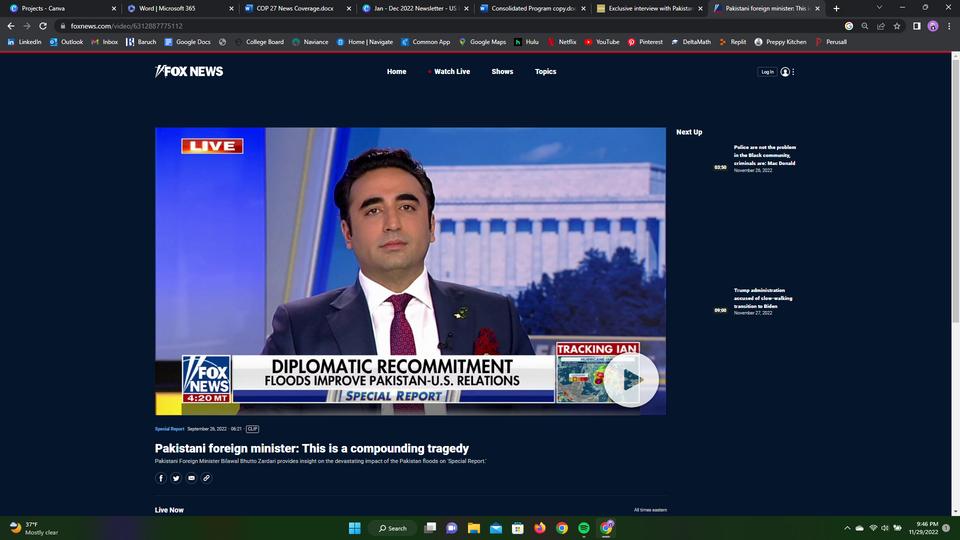Open the College Board bookmark

click(x=260, y=42)
